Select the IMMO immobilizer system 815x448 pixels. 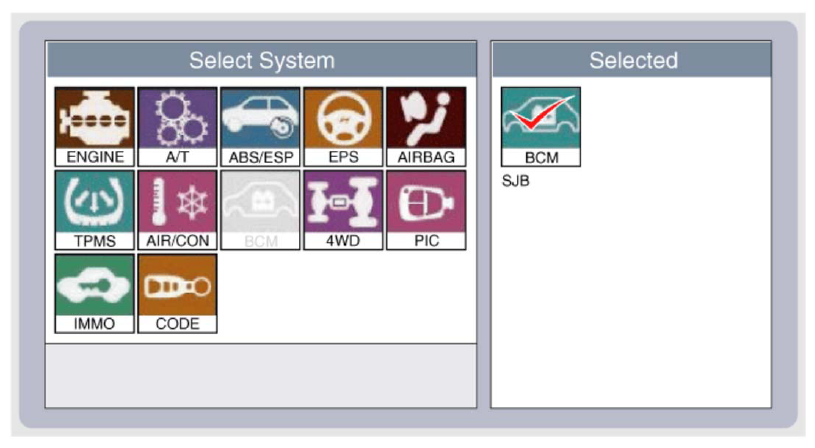tap(95, 293)
